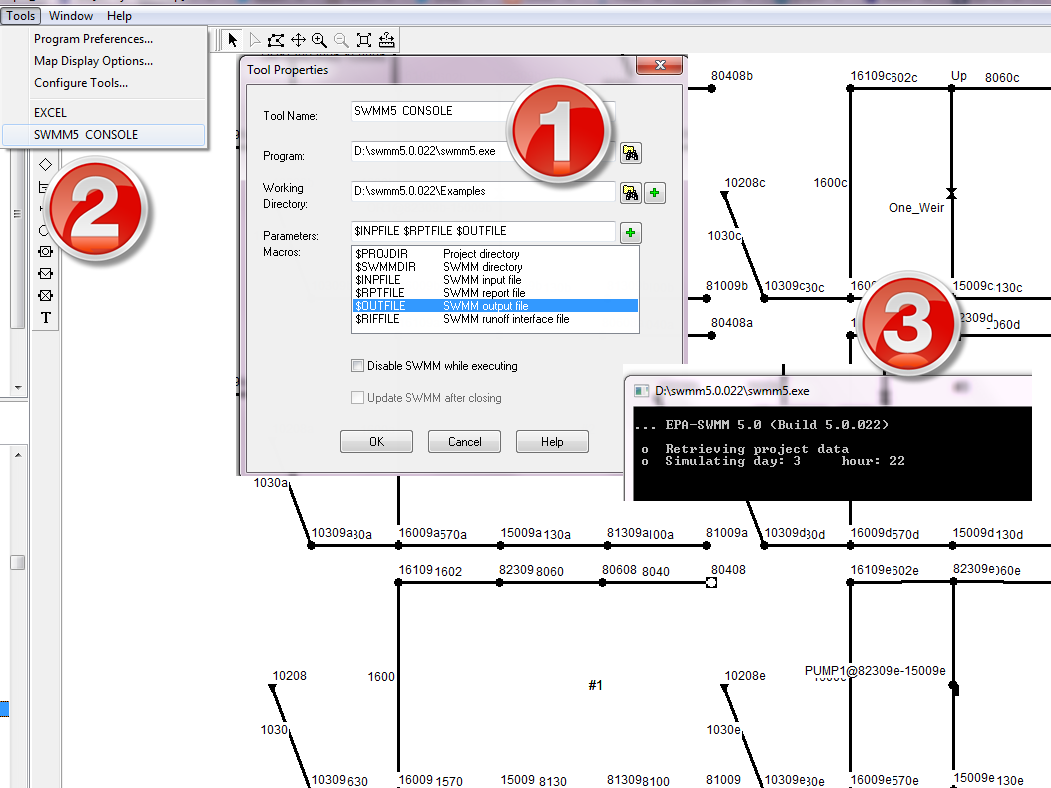The width and height of the screenshot is (1051, 788).
Task: Check Update SWMM after closing
Action: tap(357, 397)
